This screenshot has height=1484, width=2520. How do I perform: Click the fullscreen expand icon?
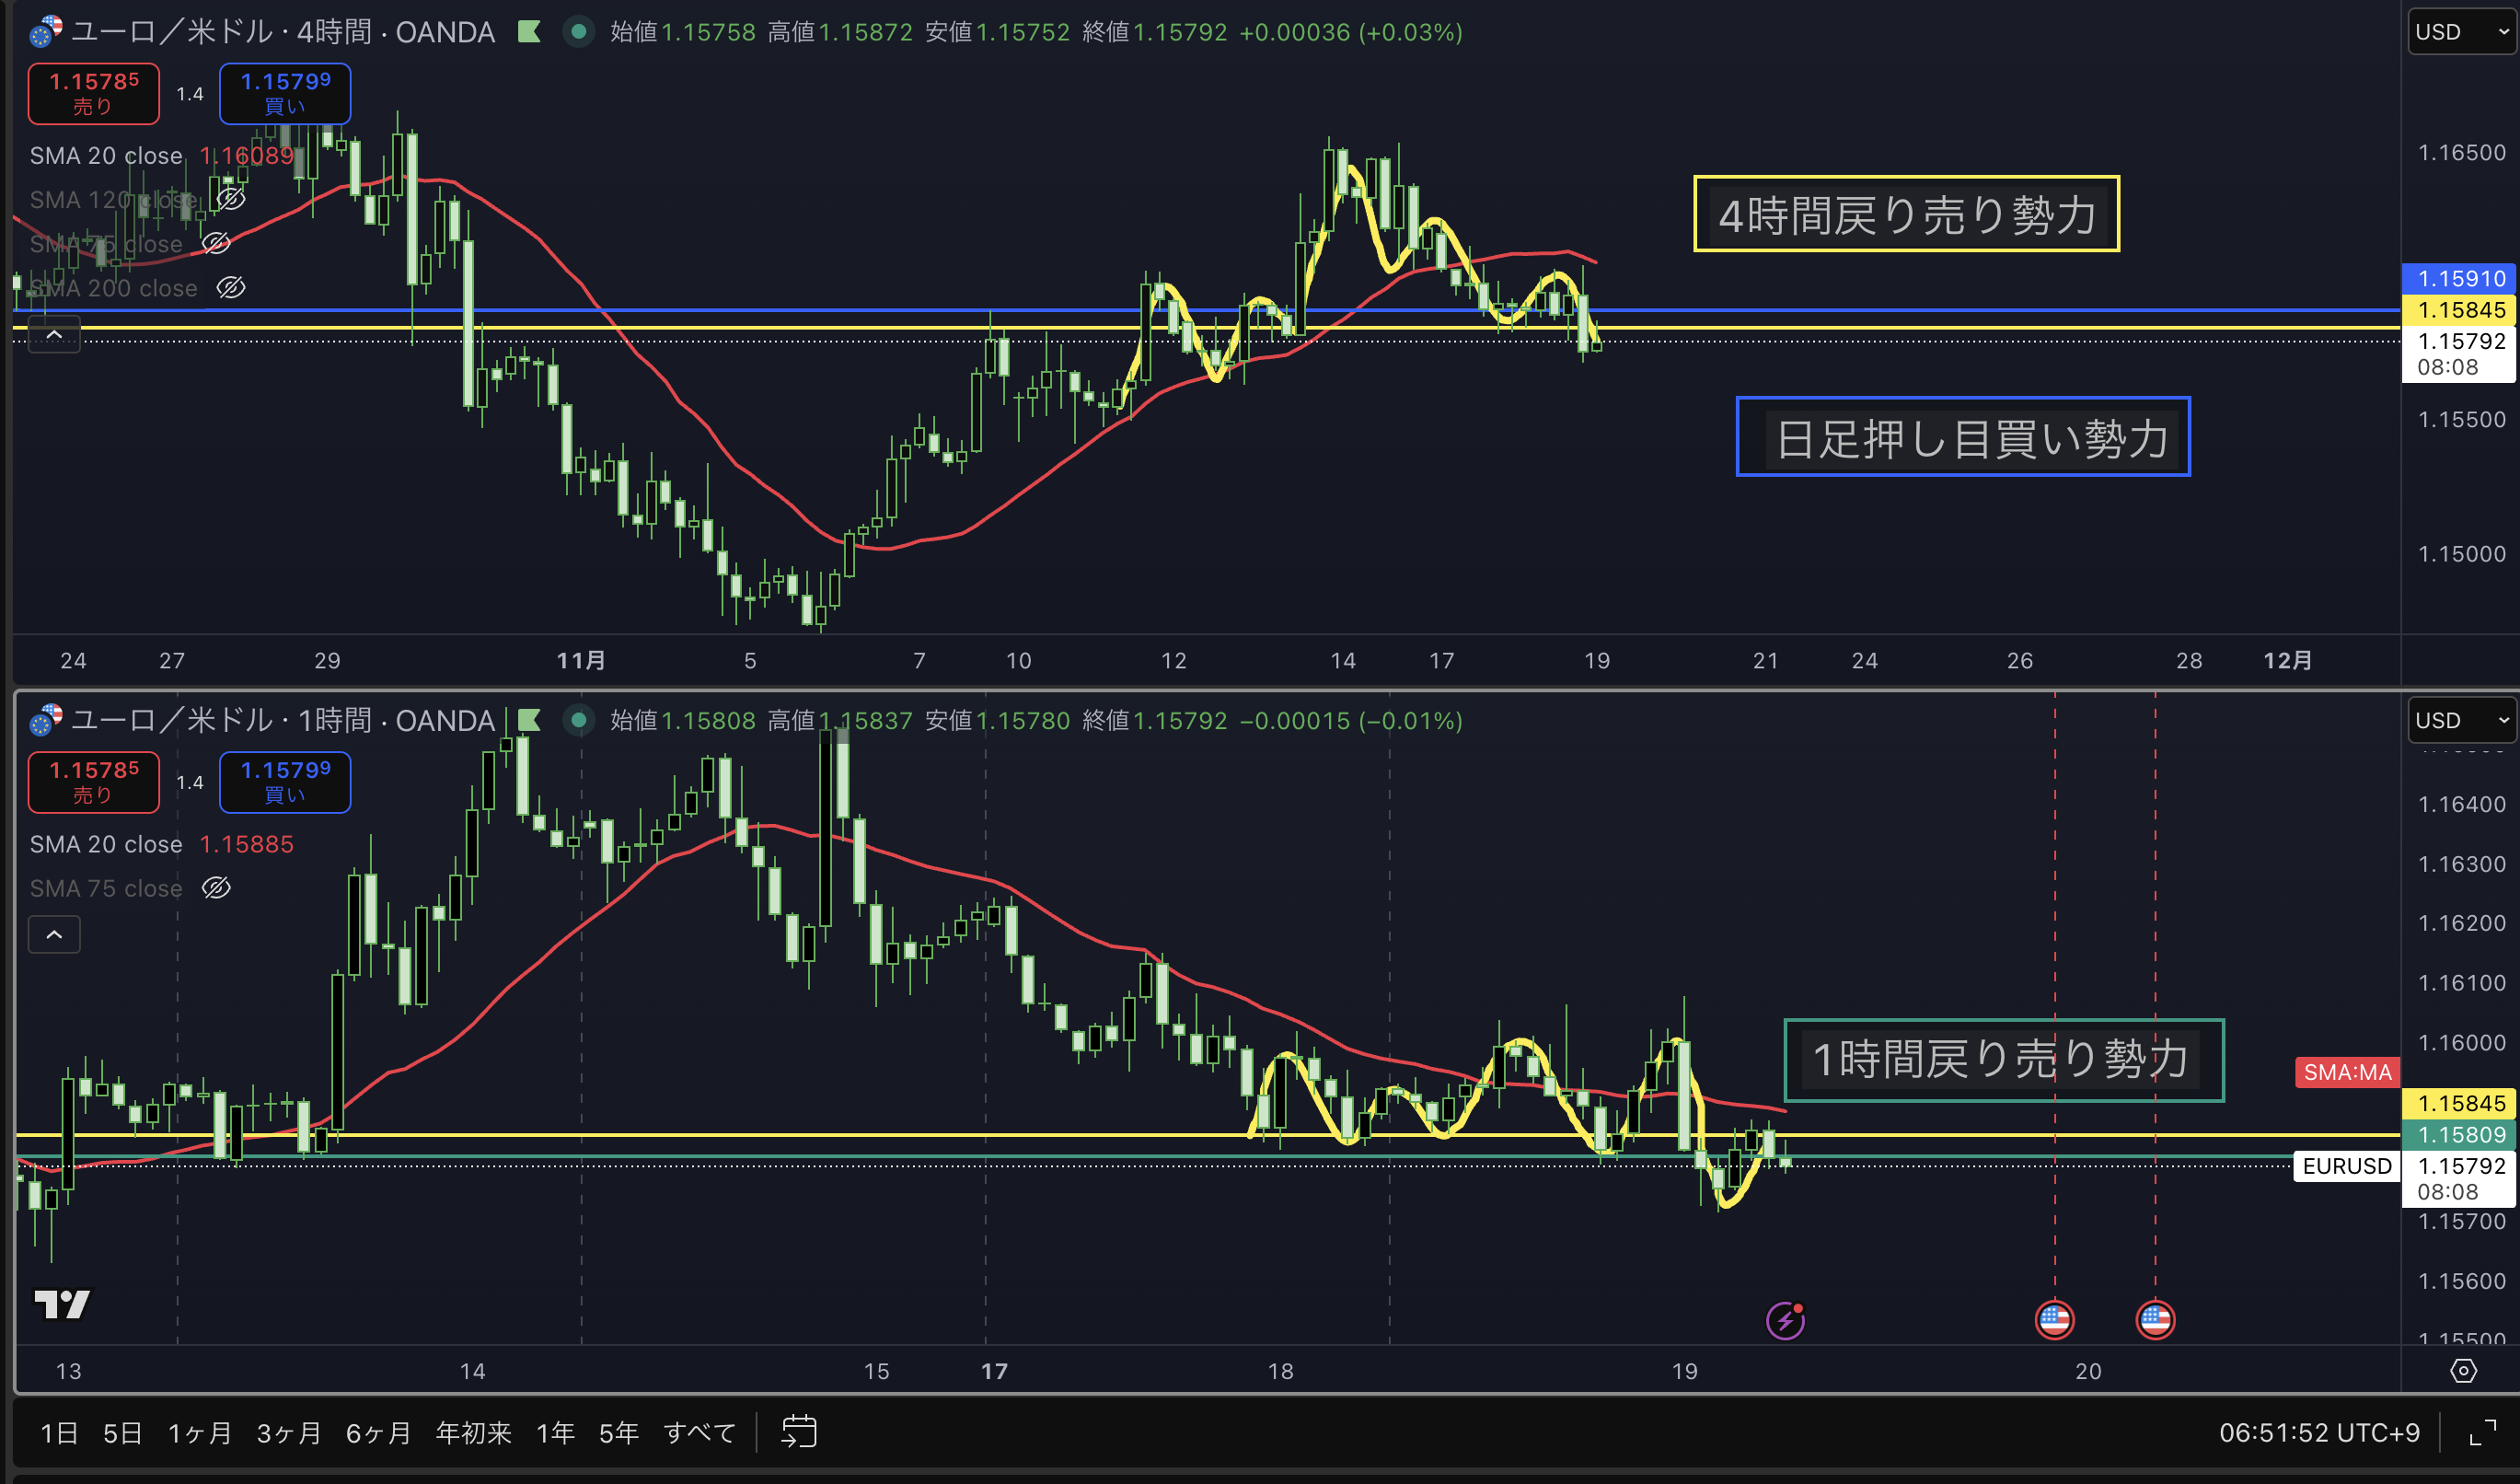pyautogui.click(x=2482, y=1433)
